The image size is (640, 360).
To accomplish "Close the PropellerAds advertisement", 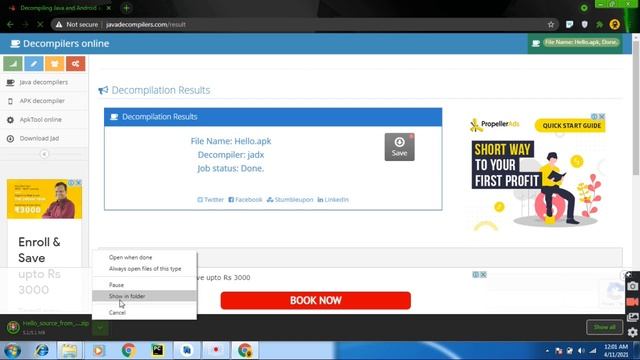I will [x=602, y=116].
